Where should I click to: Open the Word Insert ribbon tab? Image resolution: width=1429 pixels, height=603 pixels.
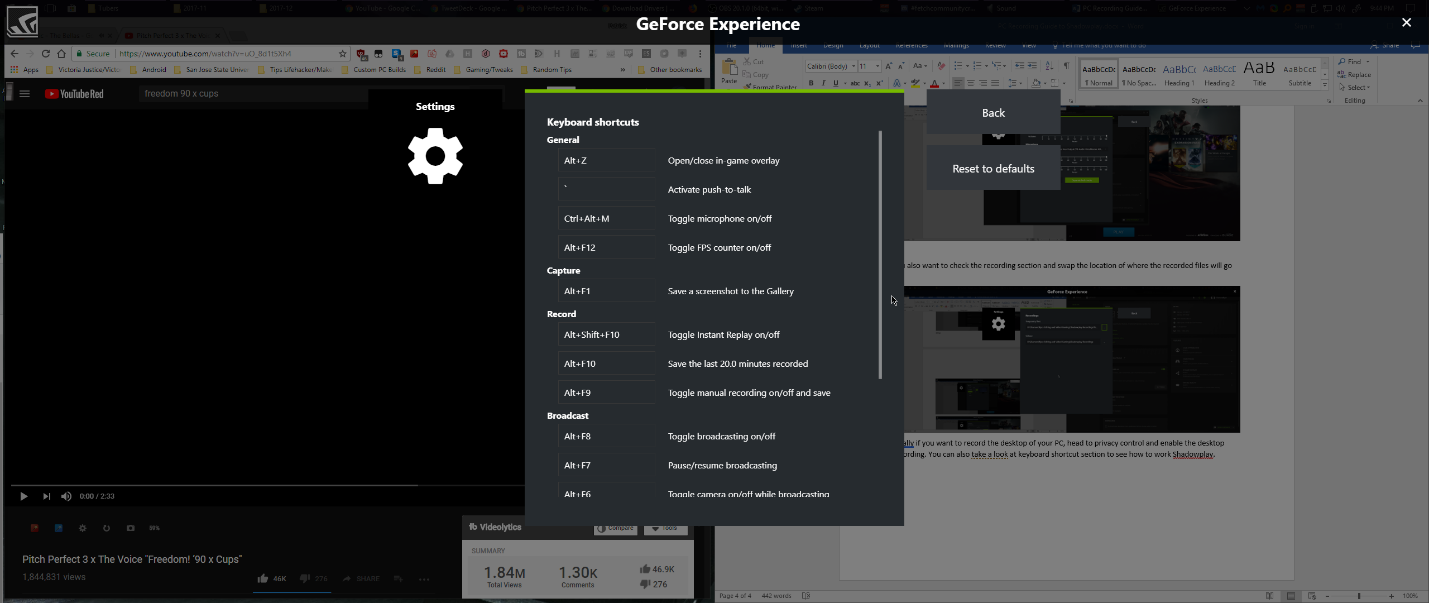(800, 45)
